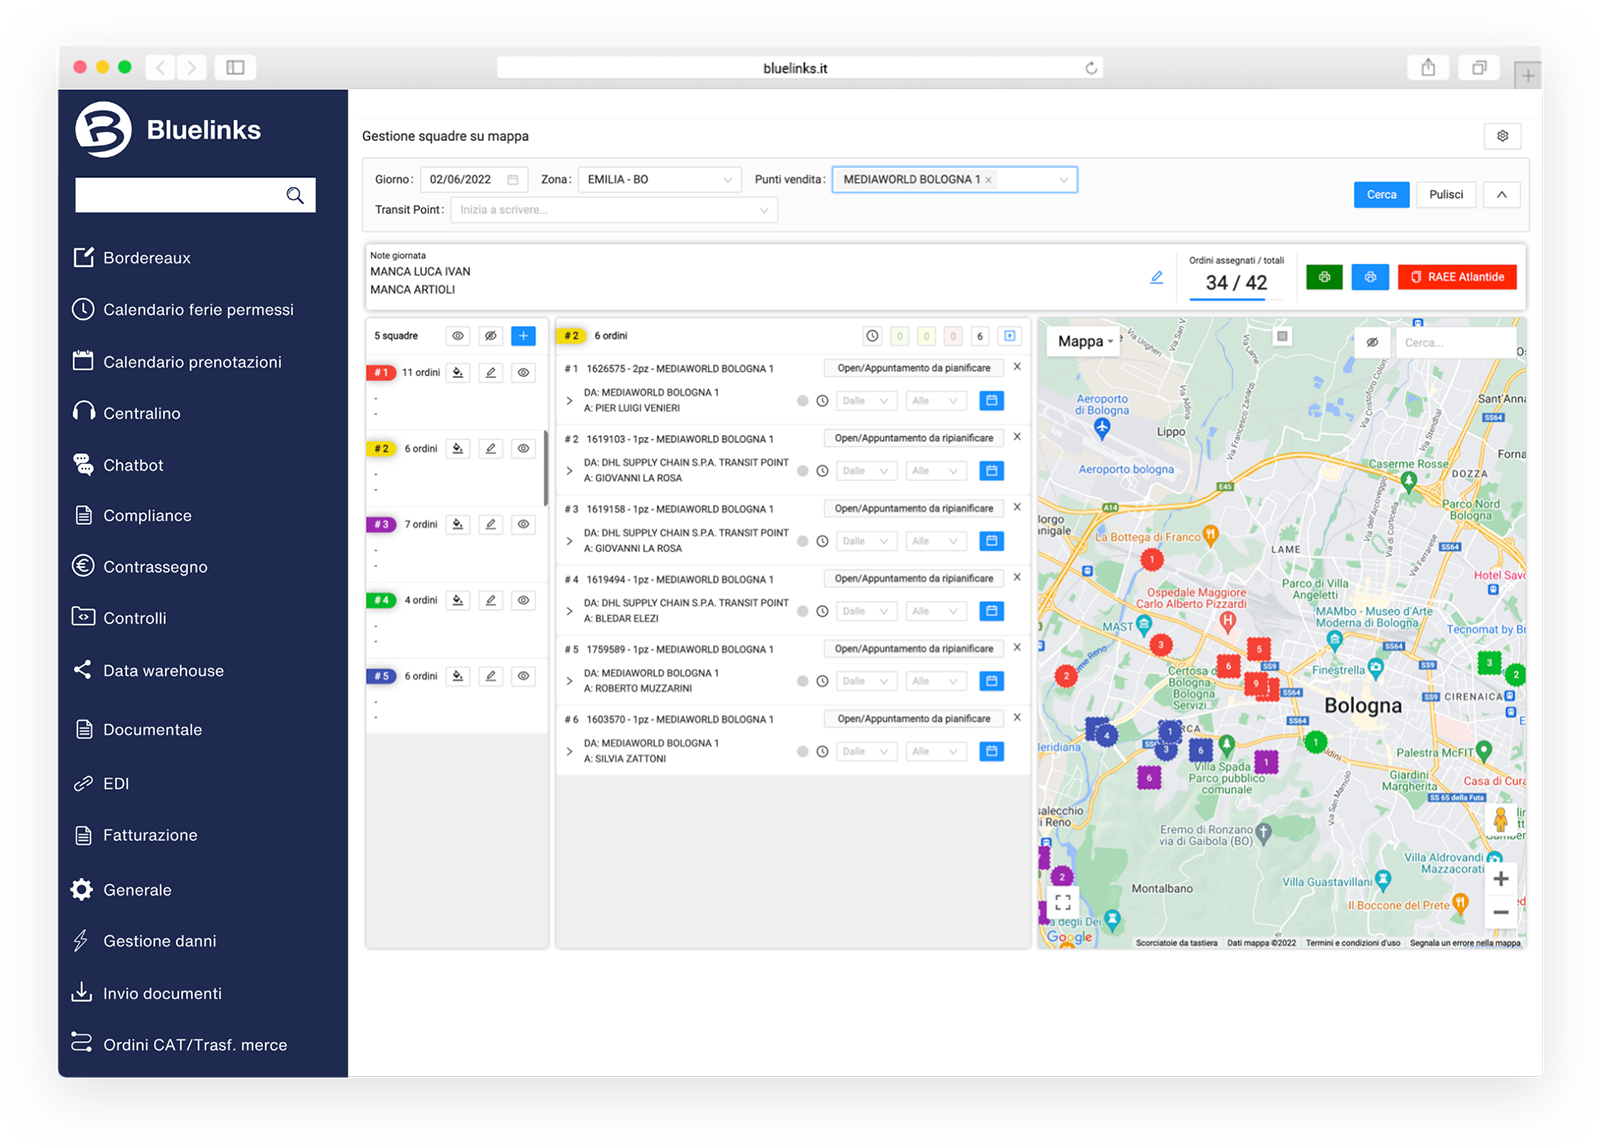Click fill-color icon for squadra #1
Viewport: 1600px width, 1147px height.
(x=458, y=372)
